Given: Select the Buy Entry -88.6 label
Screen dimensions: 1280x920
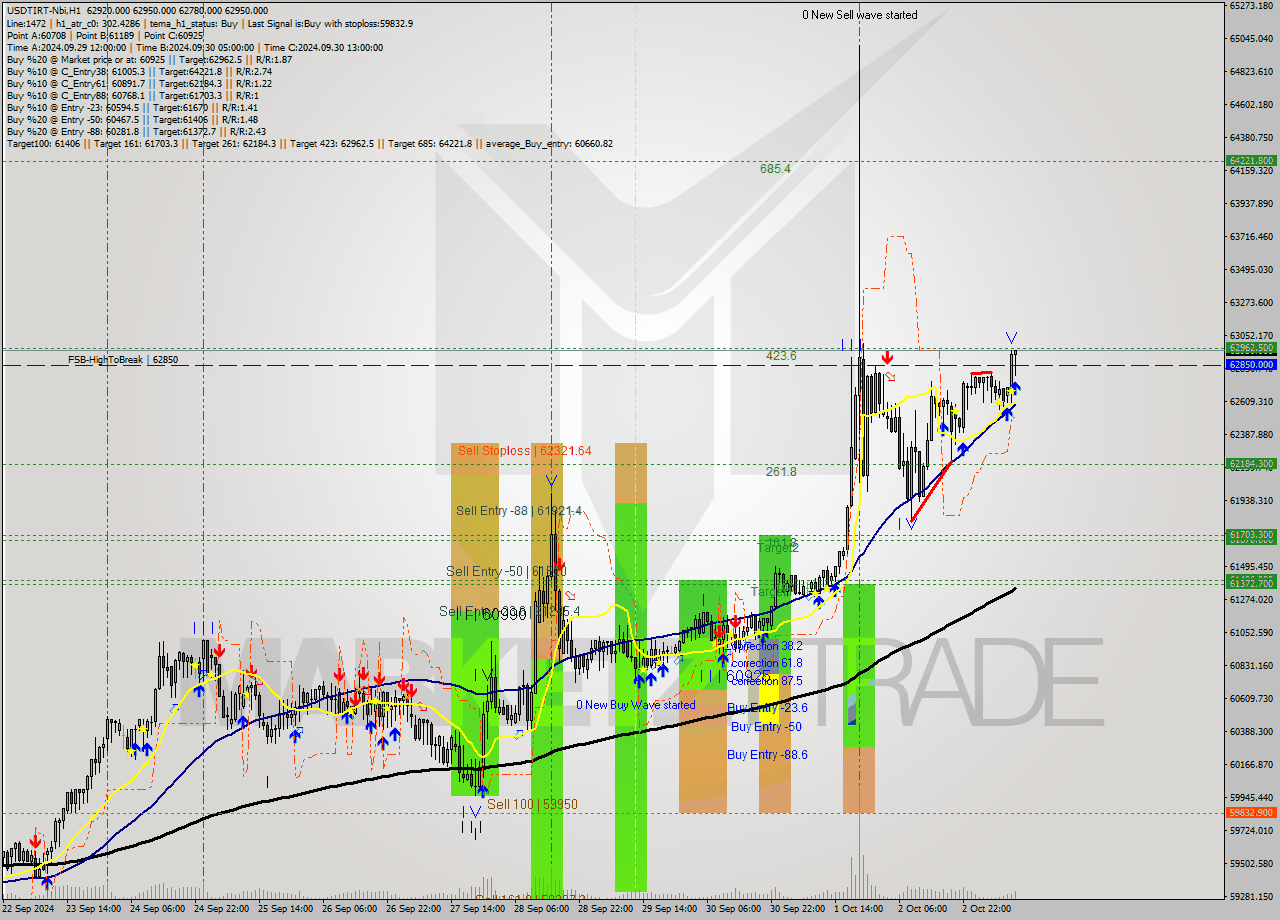Looking at the screenshot, I should coord(767,755).
